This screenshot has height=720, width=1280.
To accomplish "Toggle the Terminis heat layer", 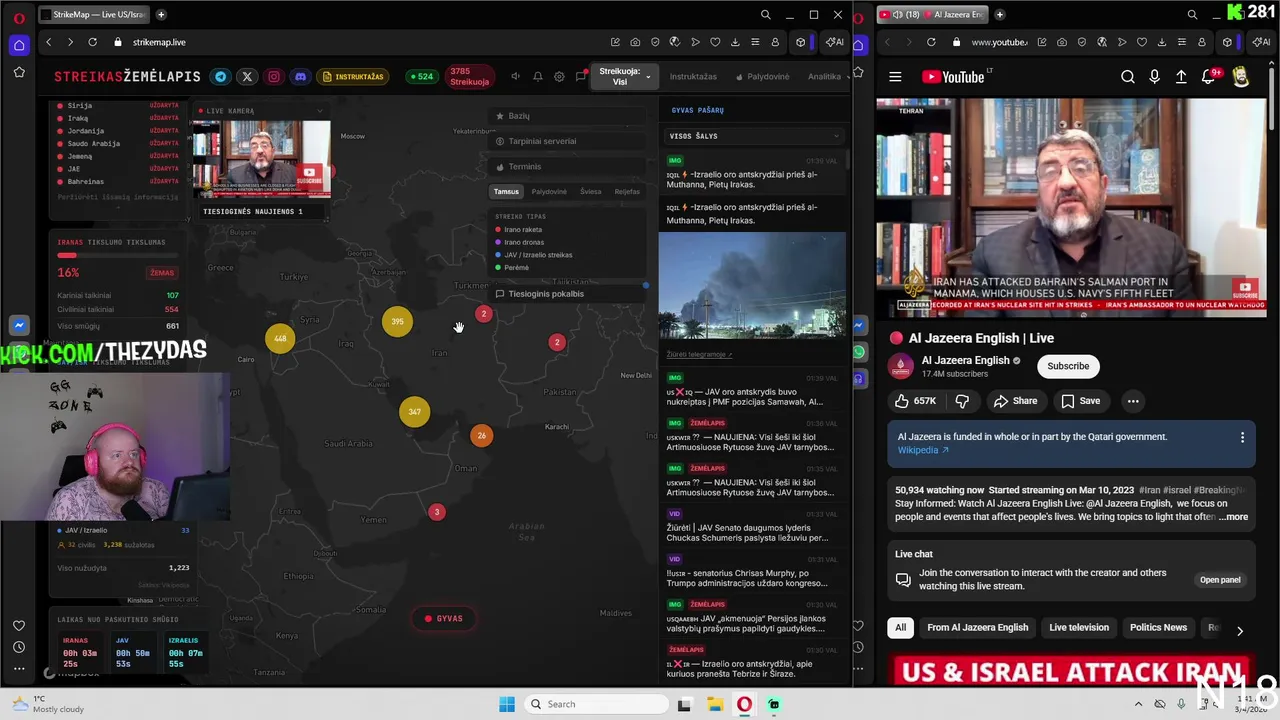I will click(x=567, y=167).
